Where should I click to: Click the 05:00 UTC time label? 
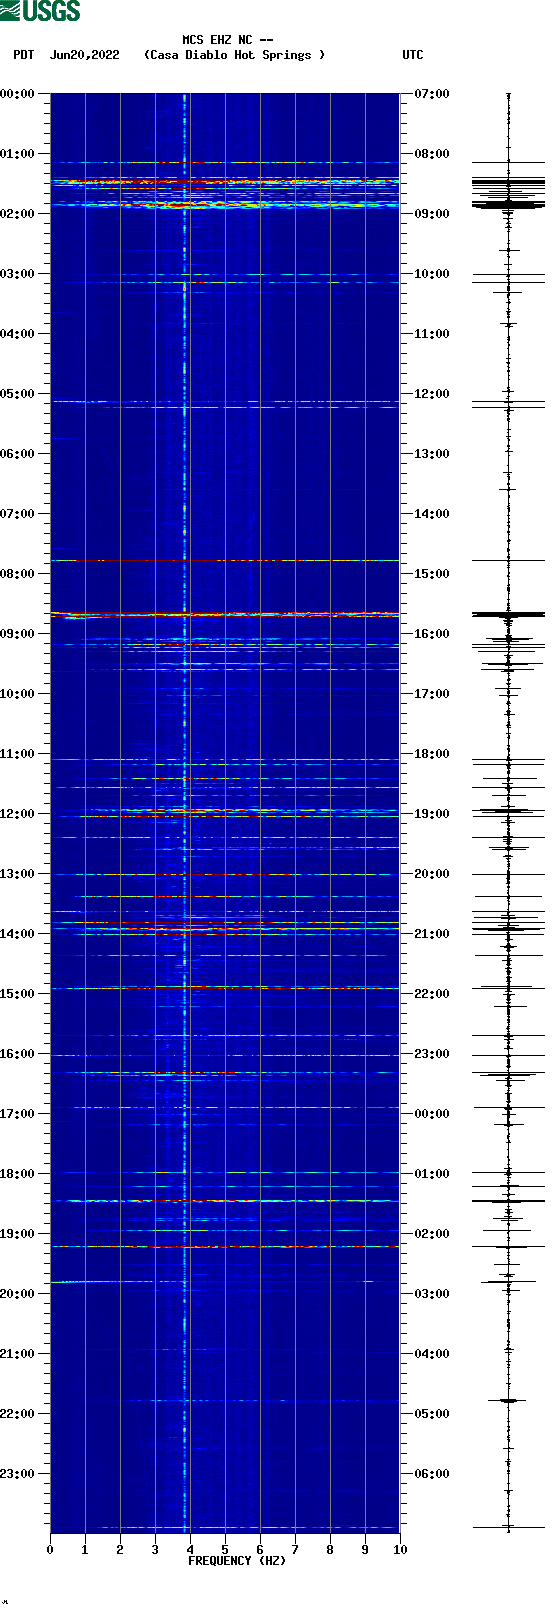click(x=432, y=1414)
